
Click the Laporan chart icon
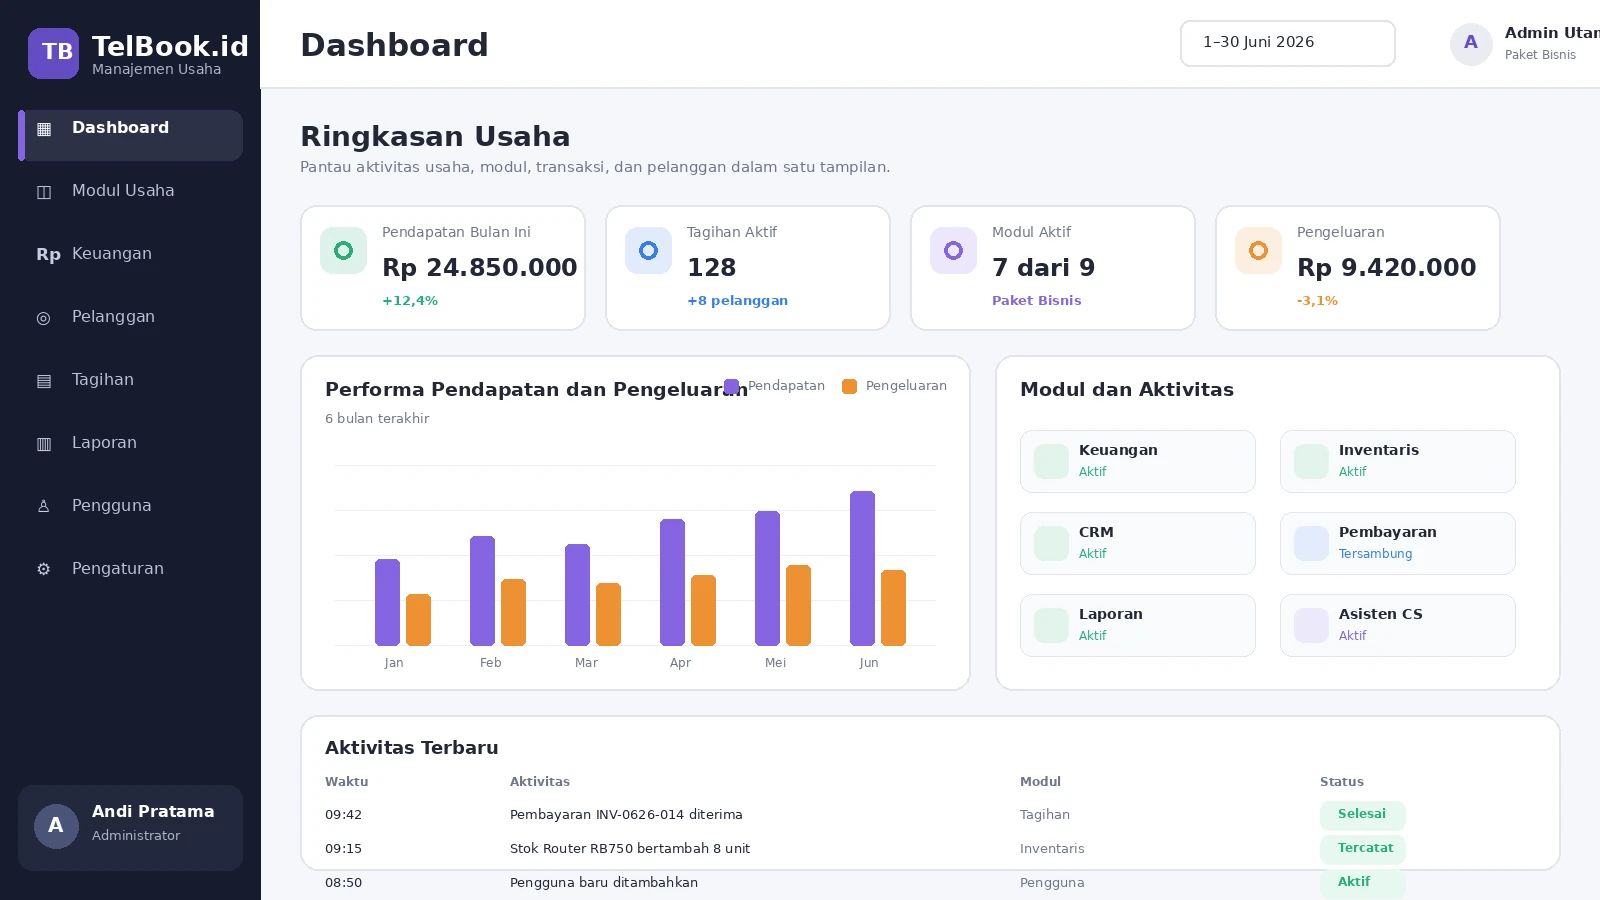44,444
